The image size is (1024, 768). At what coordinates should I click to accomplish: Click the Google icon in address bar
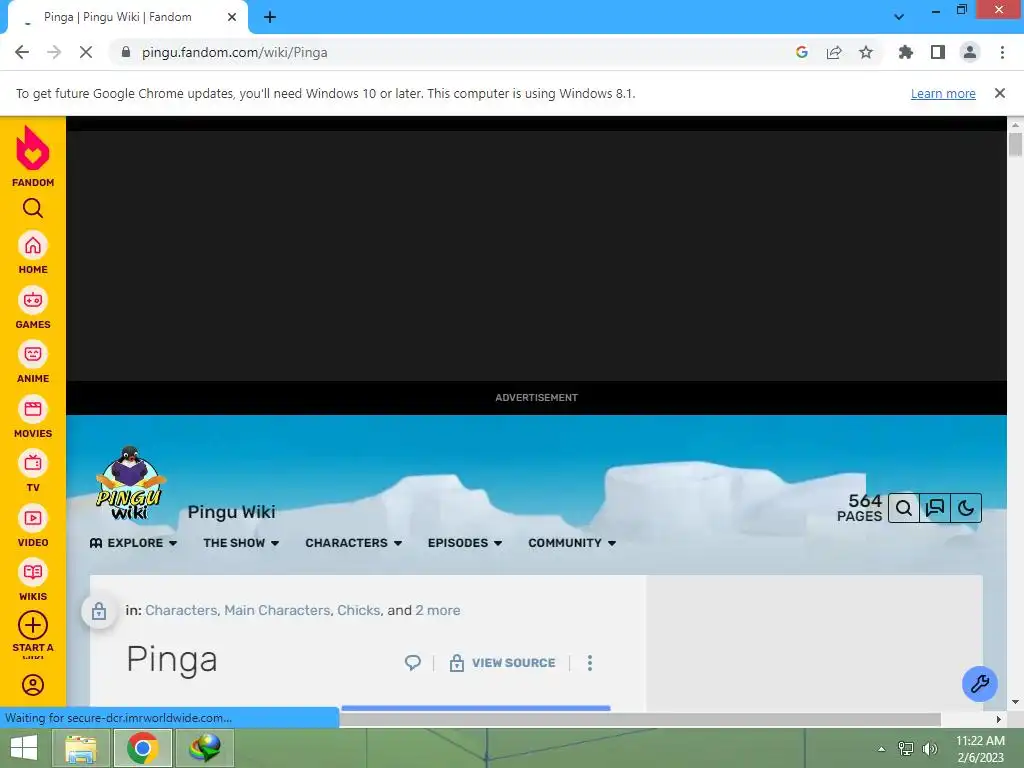pos(802,52)
